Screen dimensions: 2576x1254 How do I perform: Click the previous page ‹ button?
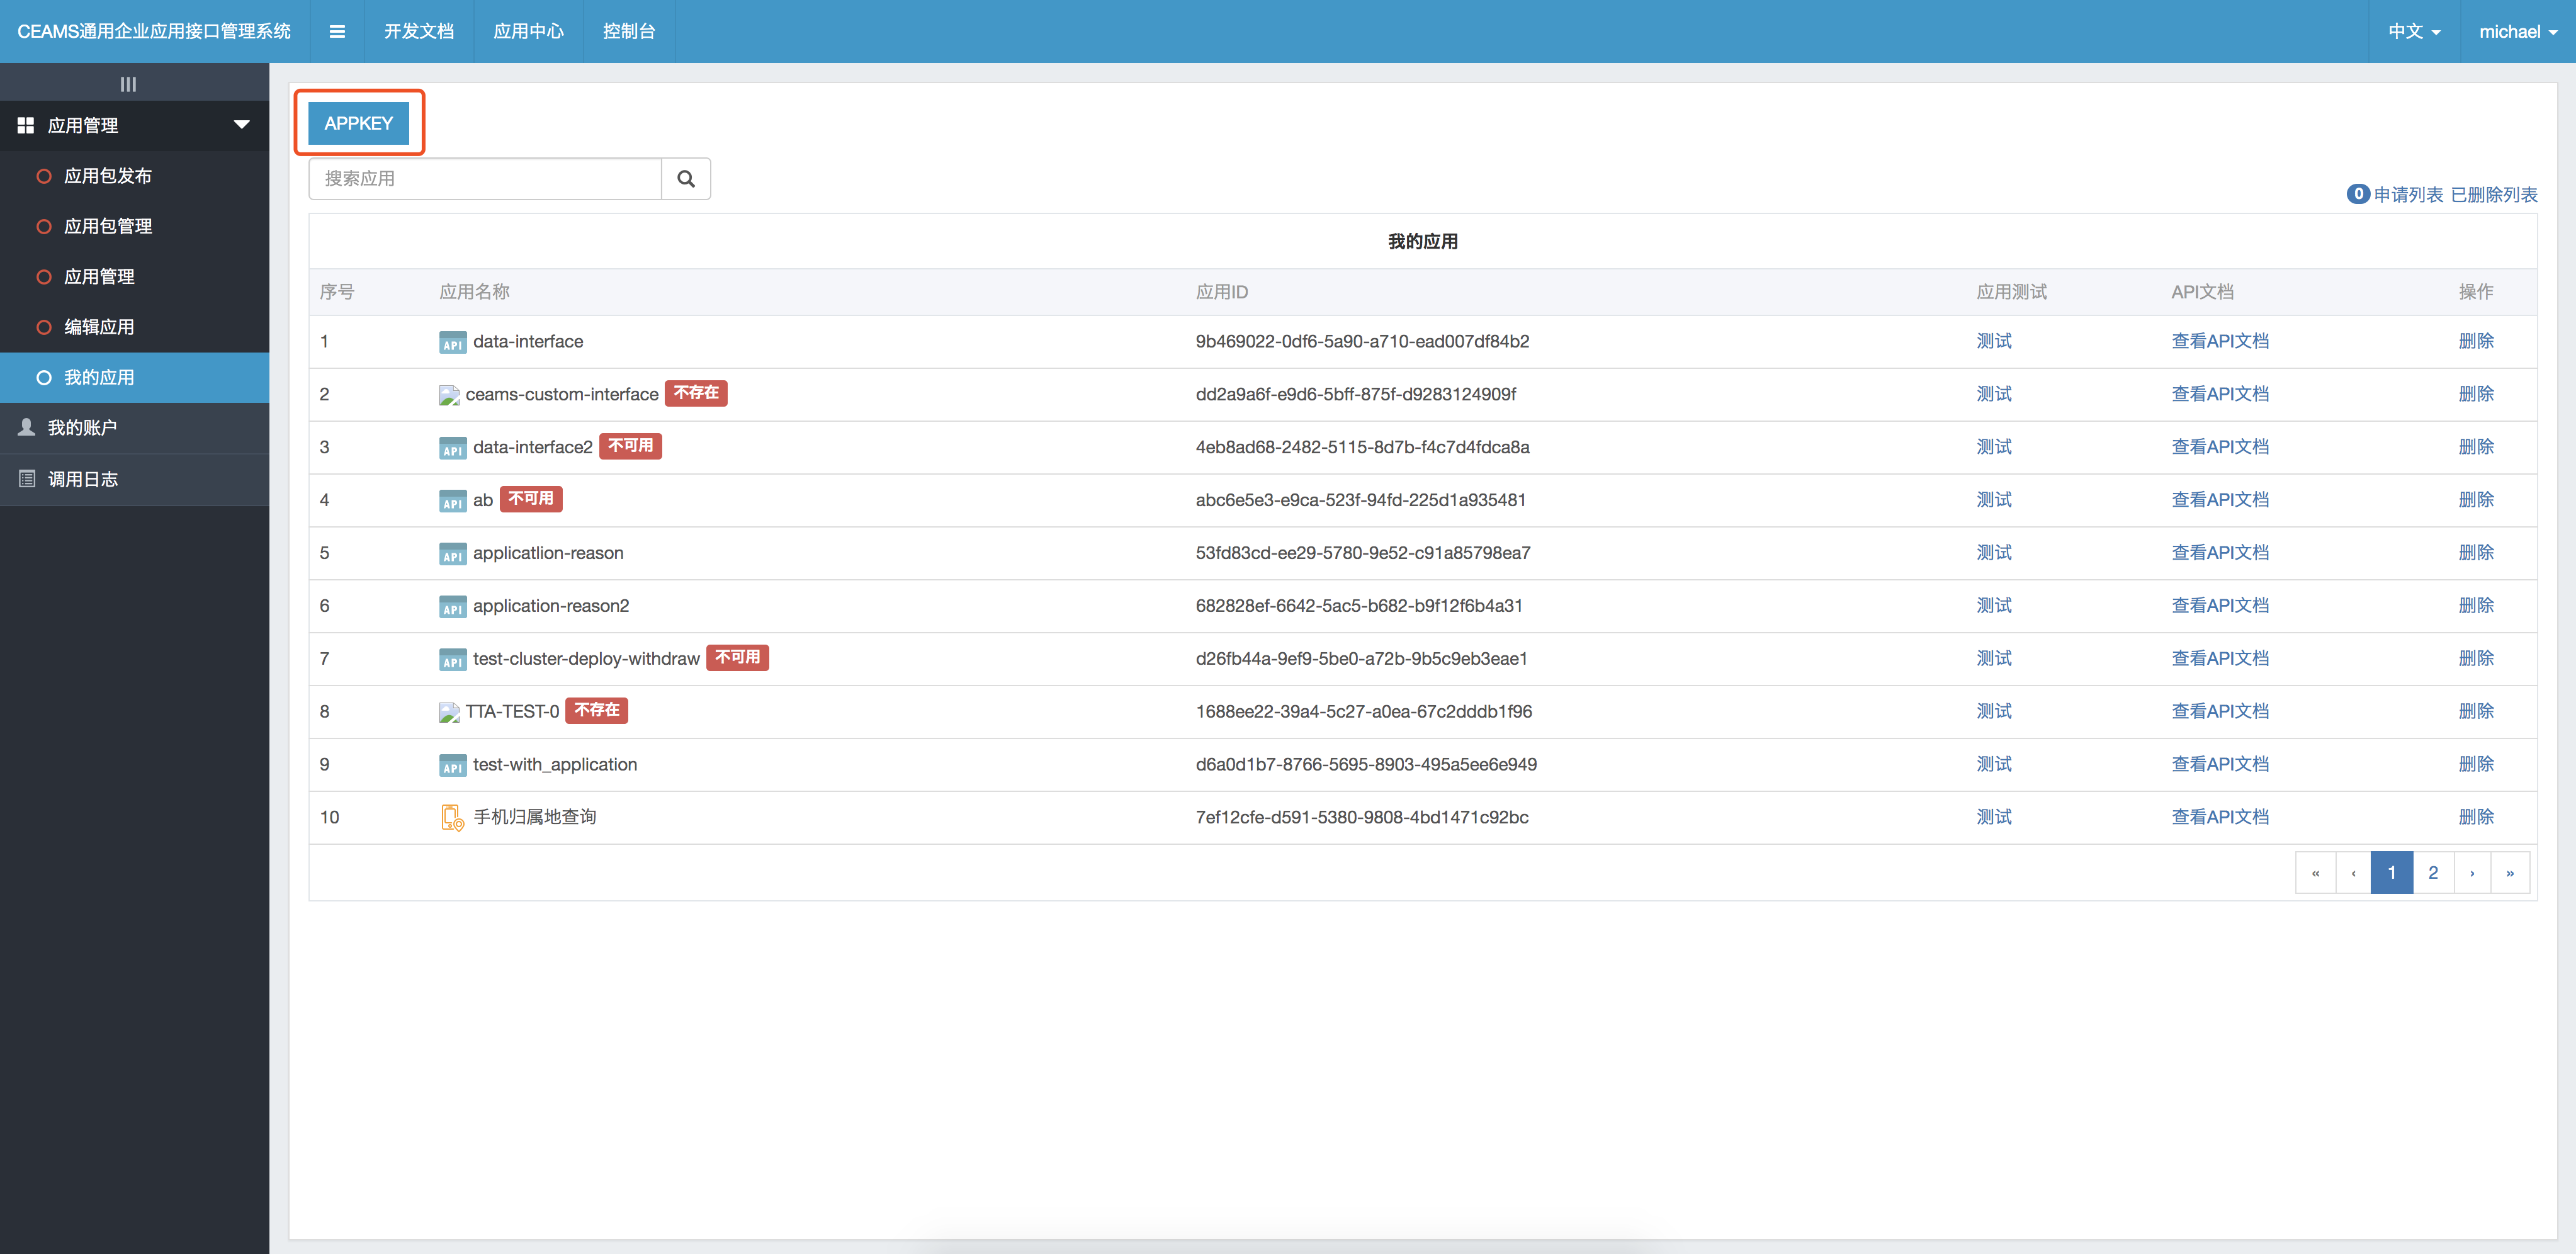pos(2353,872)
